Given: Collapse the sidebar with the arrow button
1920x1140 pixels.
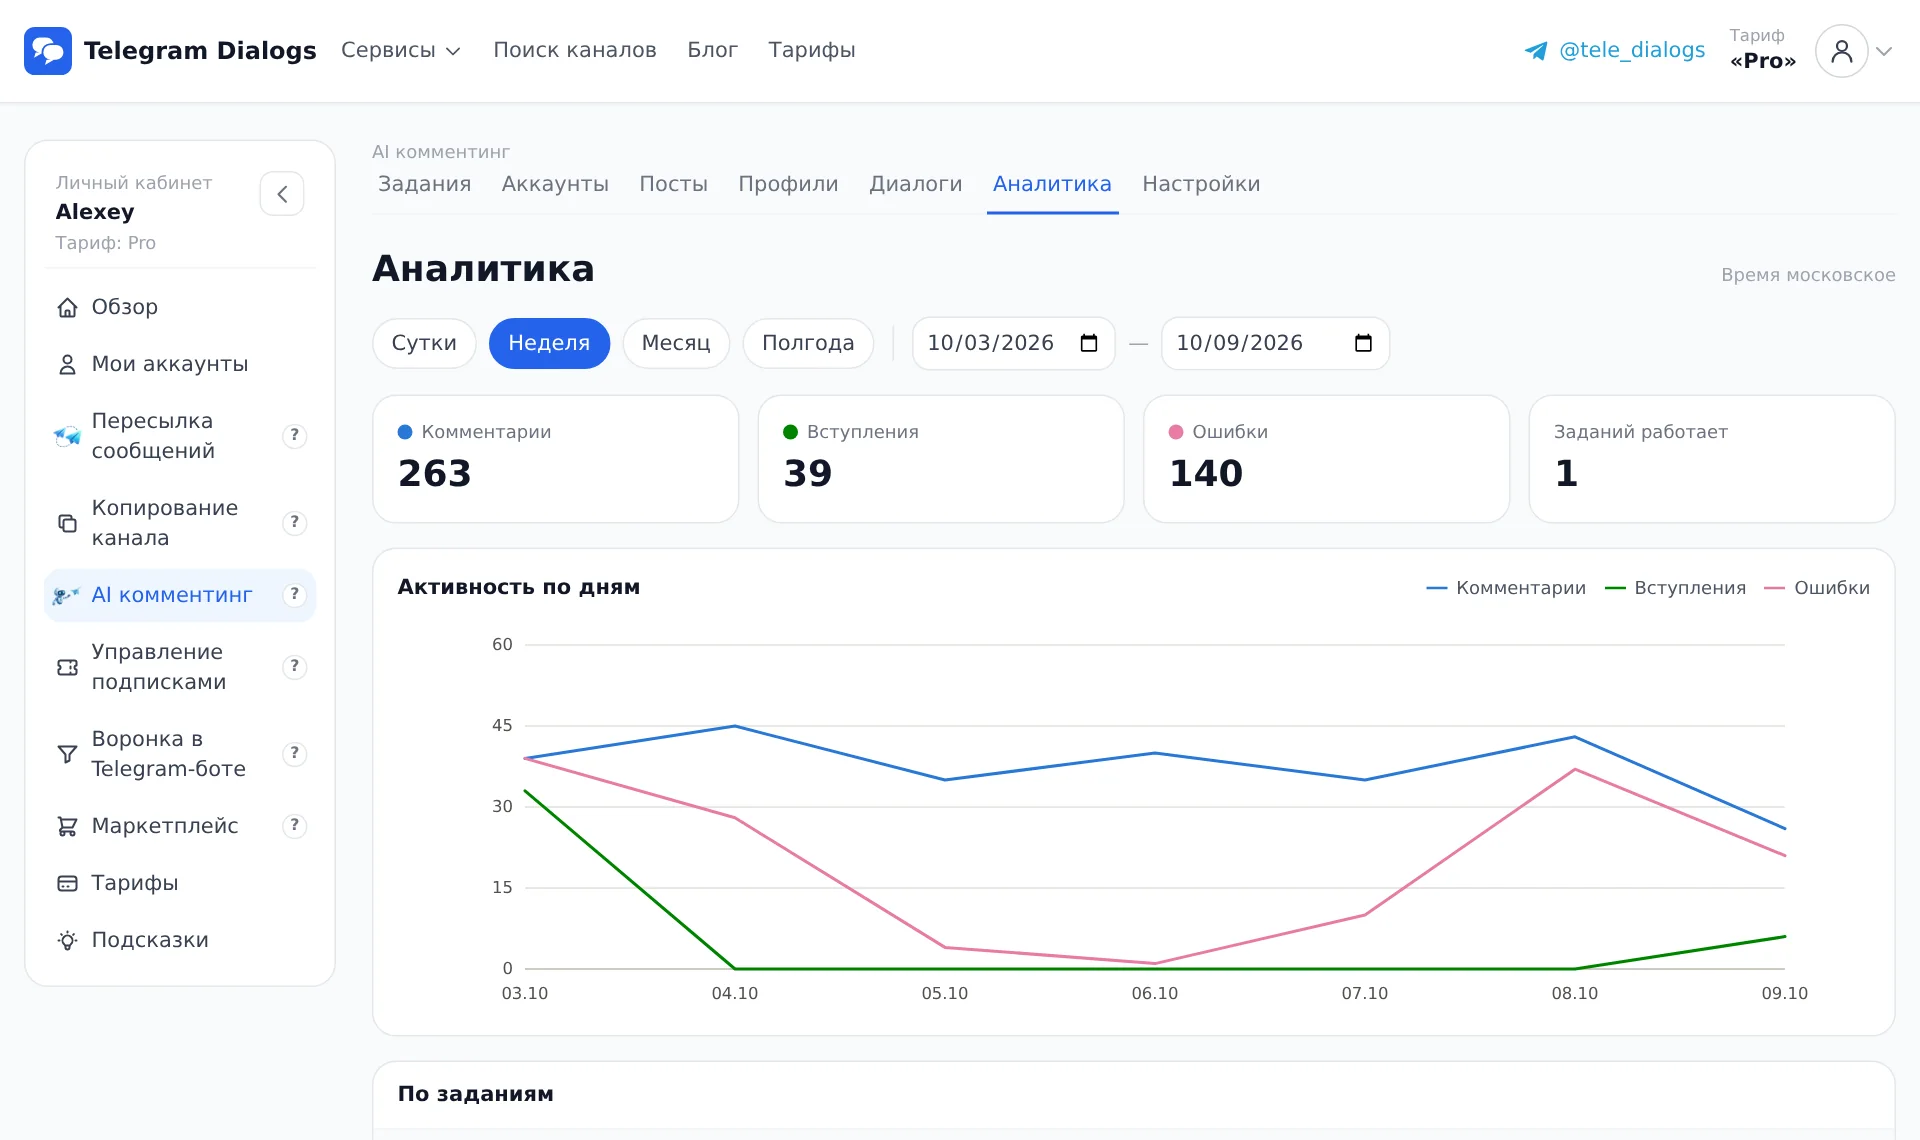Looking at the screenshot, I should [x=282, y=194].
